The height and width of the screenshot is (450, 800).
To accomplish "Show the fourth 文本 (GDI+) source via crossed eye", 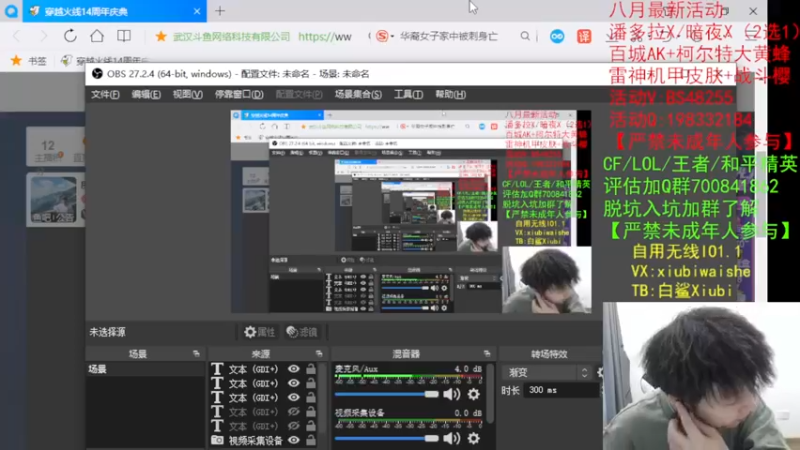I will coord(293,412).
